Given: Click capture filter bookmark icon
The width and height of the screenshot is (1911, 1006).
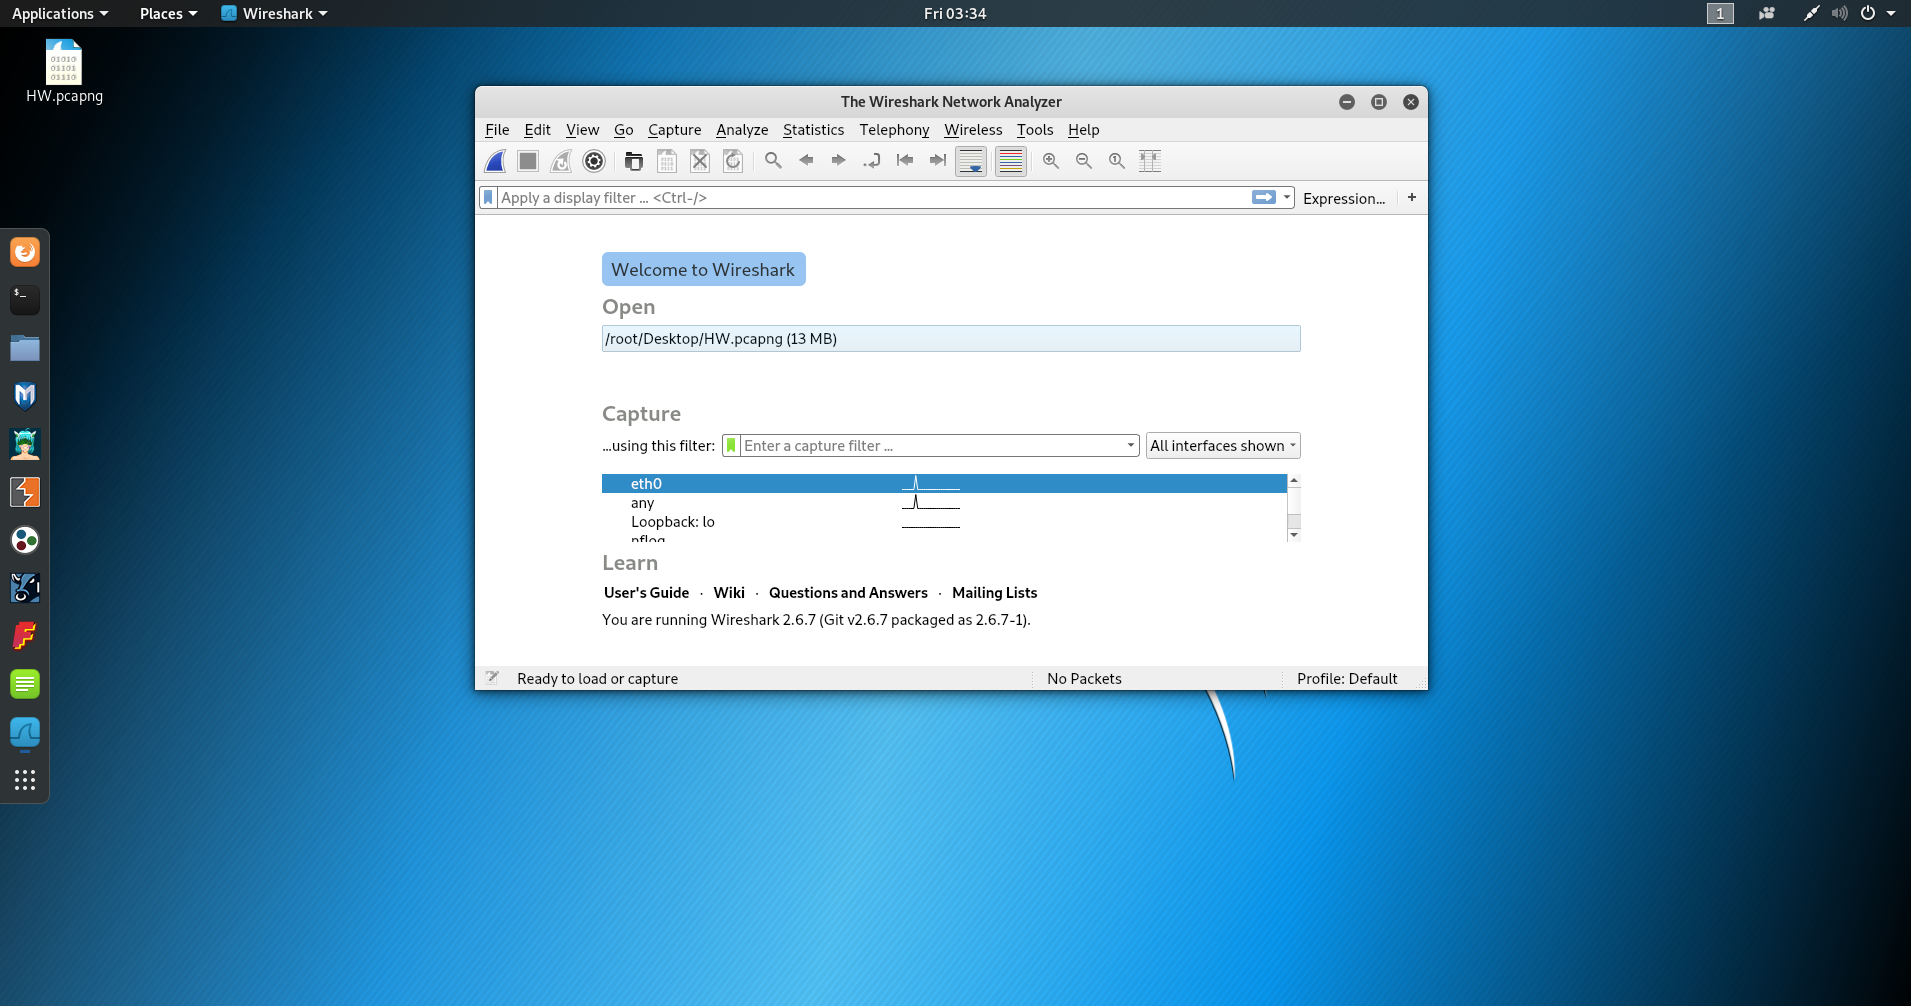Looking at the screenshot, I should pyautogui.click(x=731, y=446).
